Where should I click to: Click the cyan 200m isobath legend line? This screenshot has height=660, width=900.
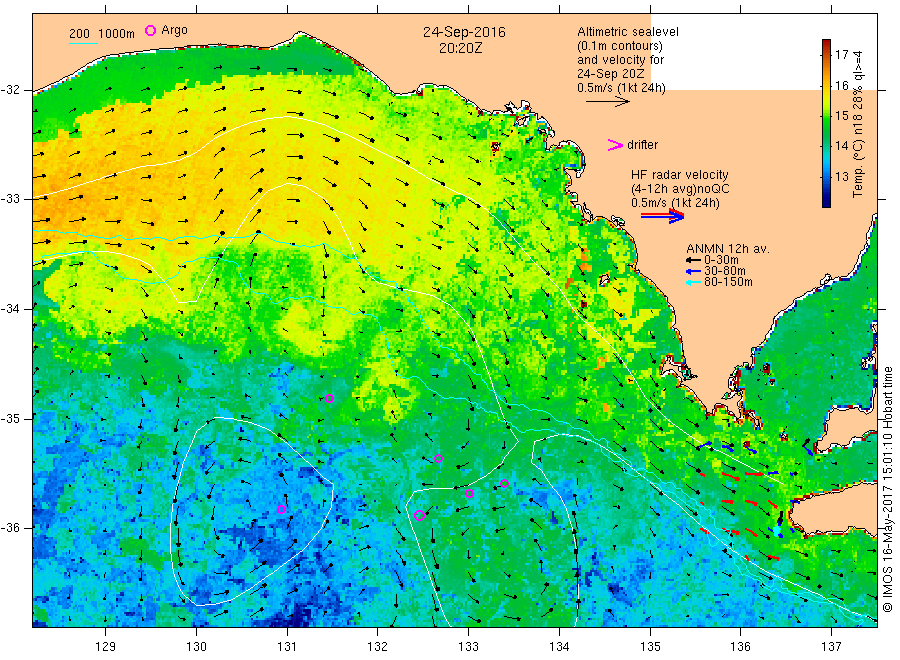84,42
